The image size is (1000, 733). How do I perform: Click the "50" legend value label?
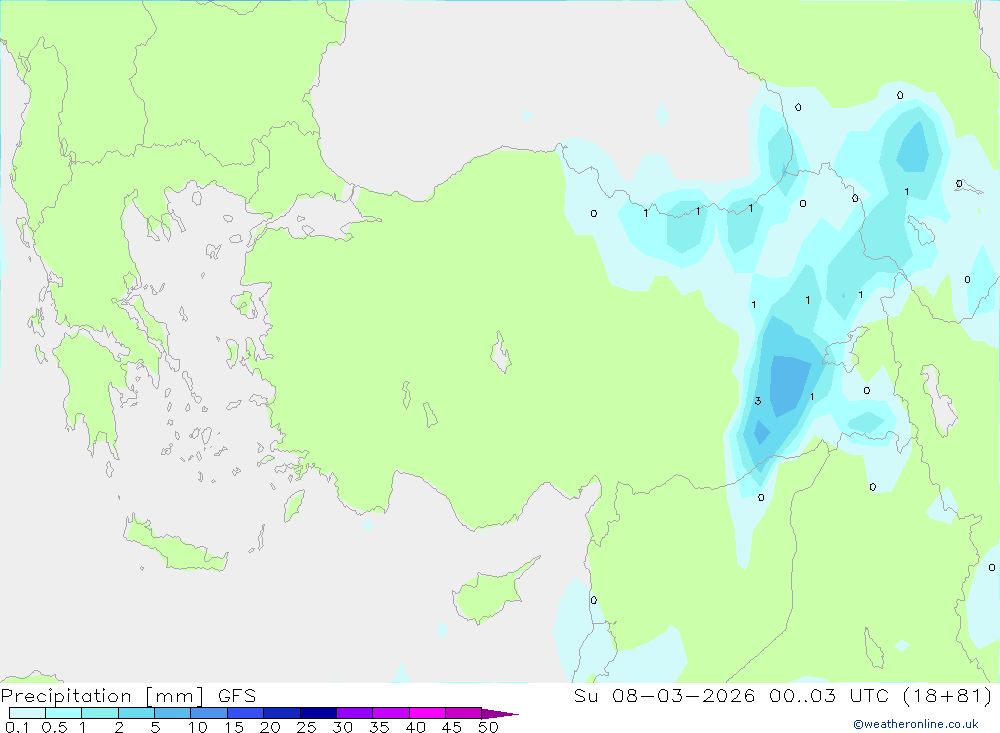(488, 727)
